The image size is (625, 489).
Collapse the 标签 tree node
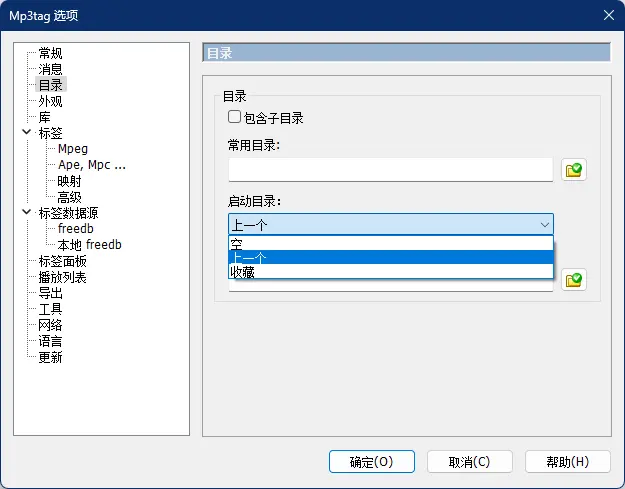tap(25, 133)
